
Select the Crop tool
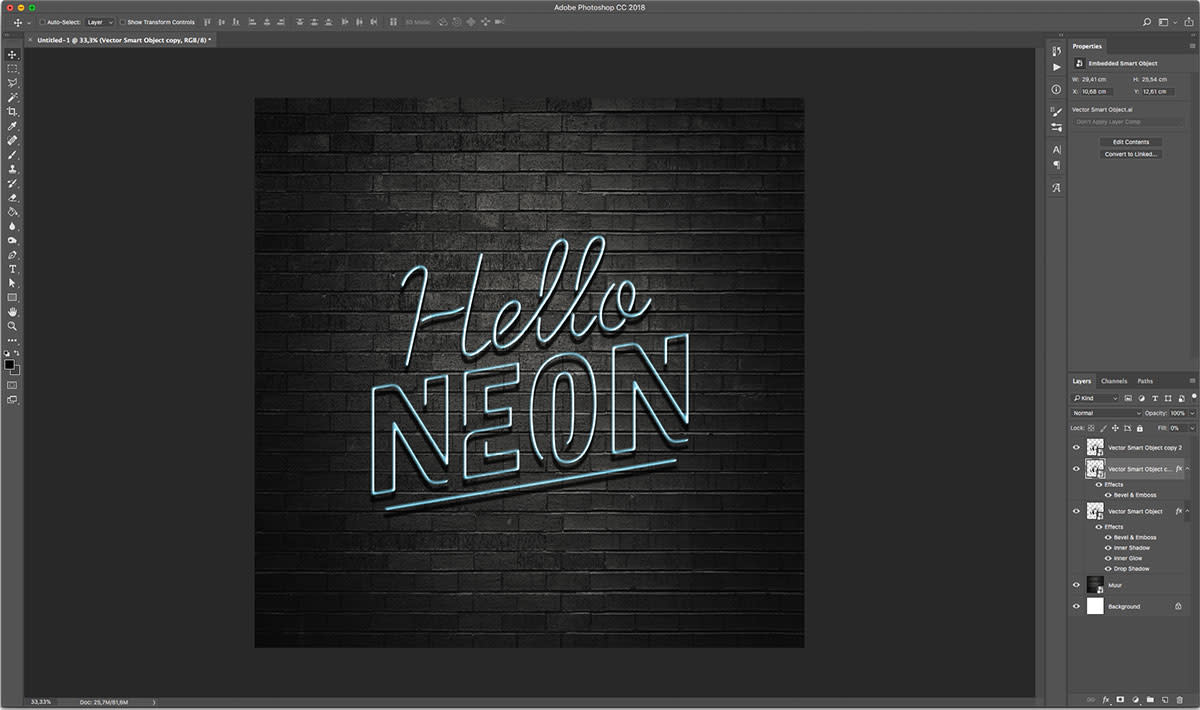coord(13,112)
